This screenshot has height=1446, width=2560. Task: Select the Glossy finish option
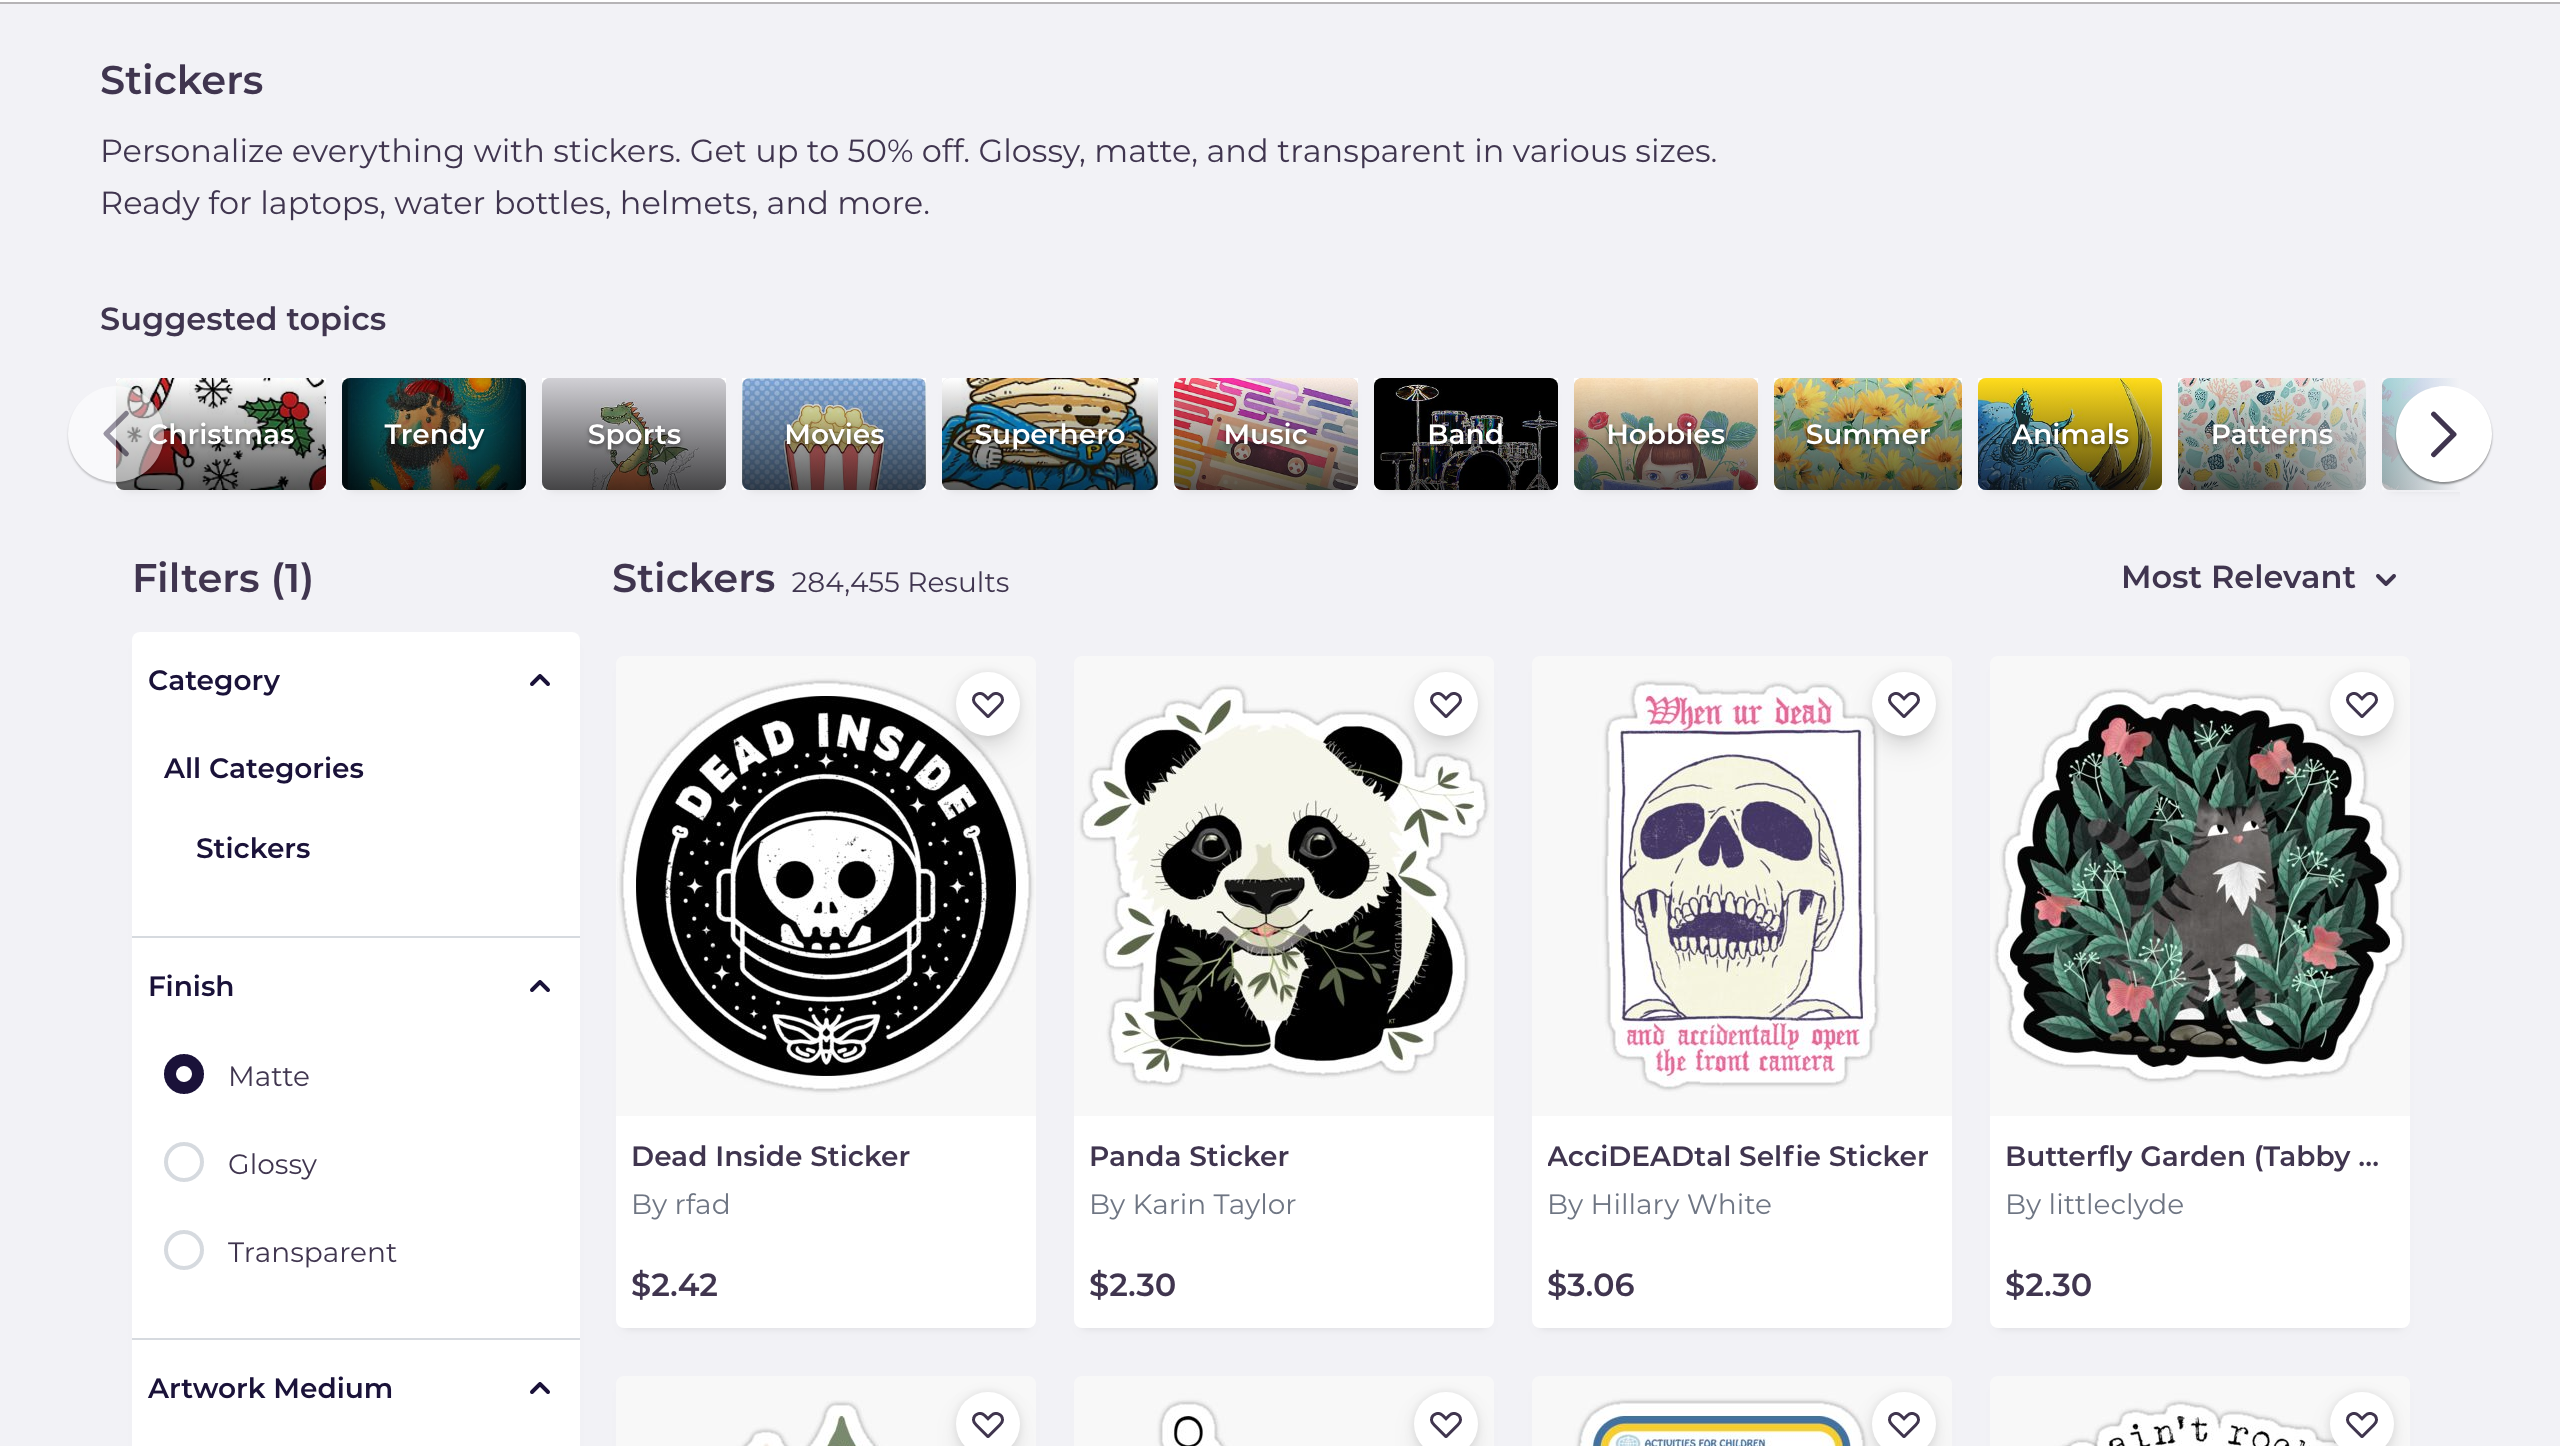pos(184,1163)
